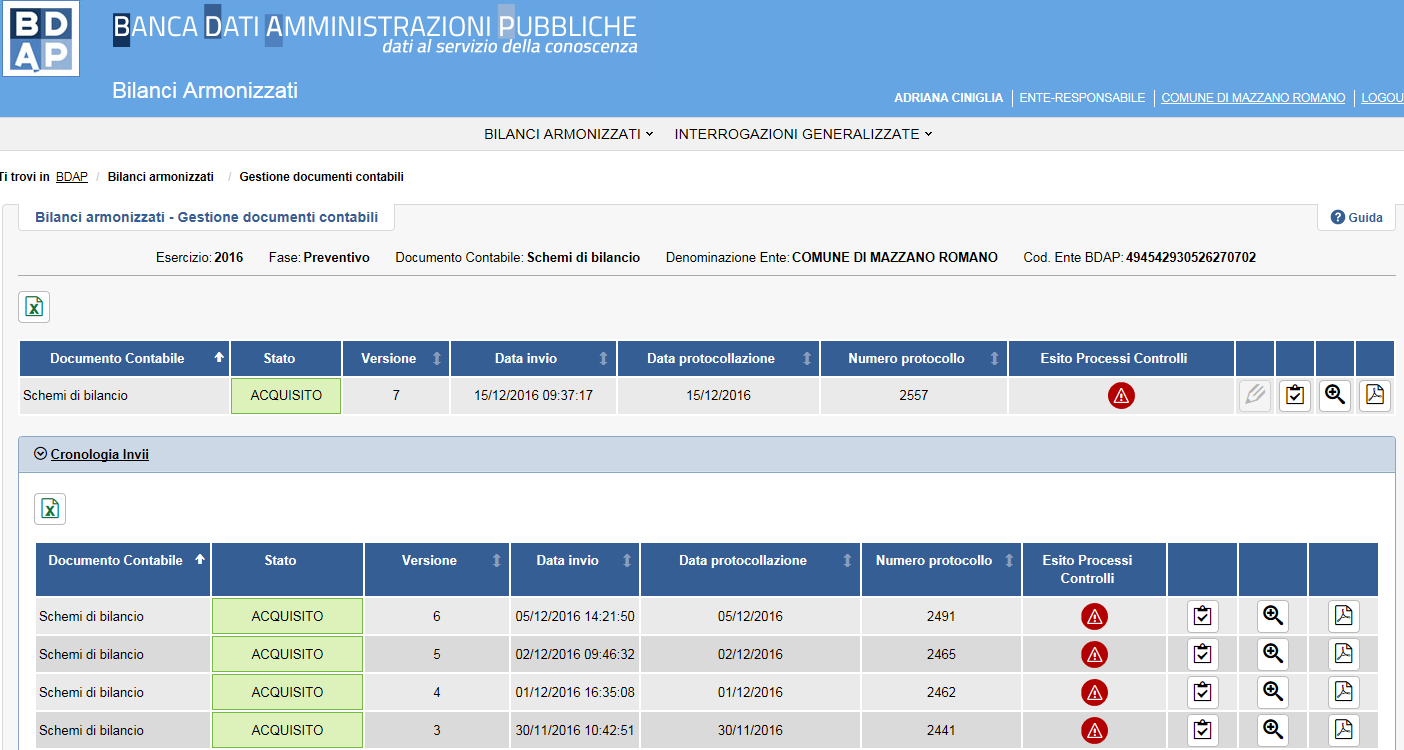Click warning icon for protocol 2441
1404x750 pixels.
click(1094, 731)
